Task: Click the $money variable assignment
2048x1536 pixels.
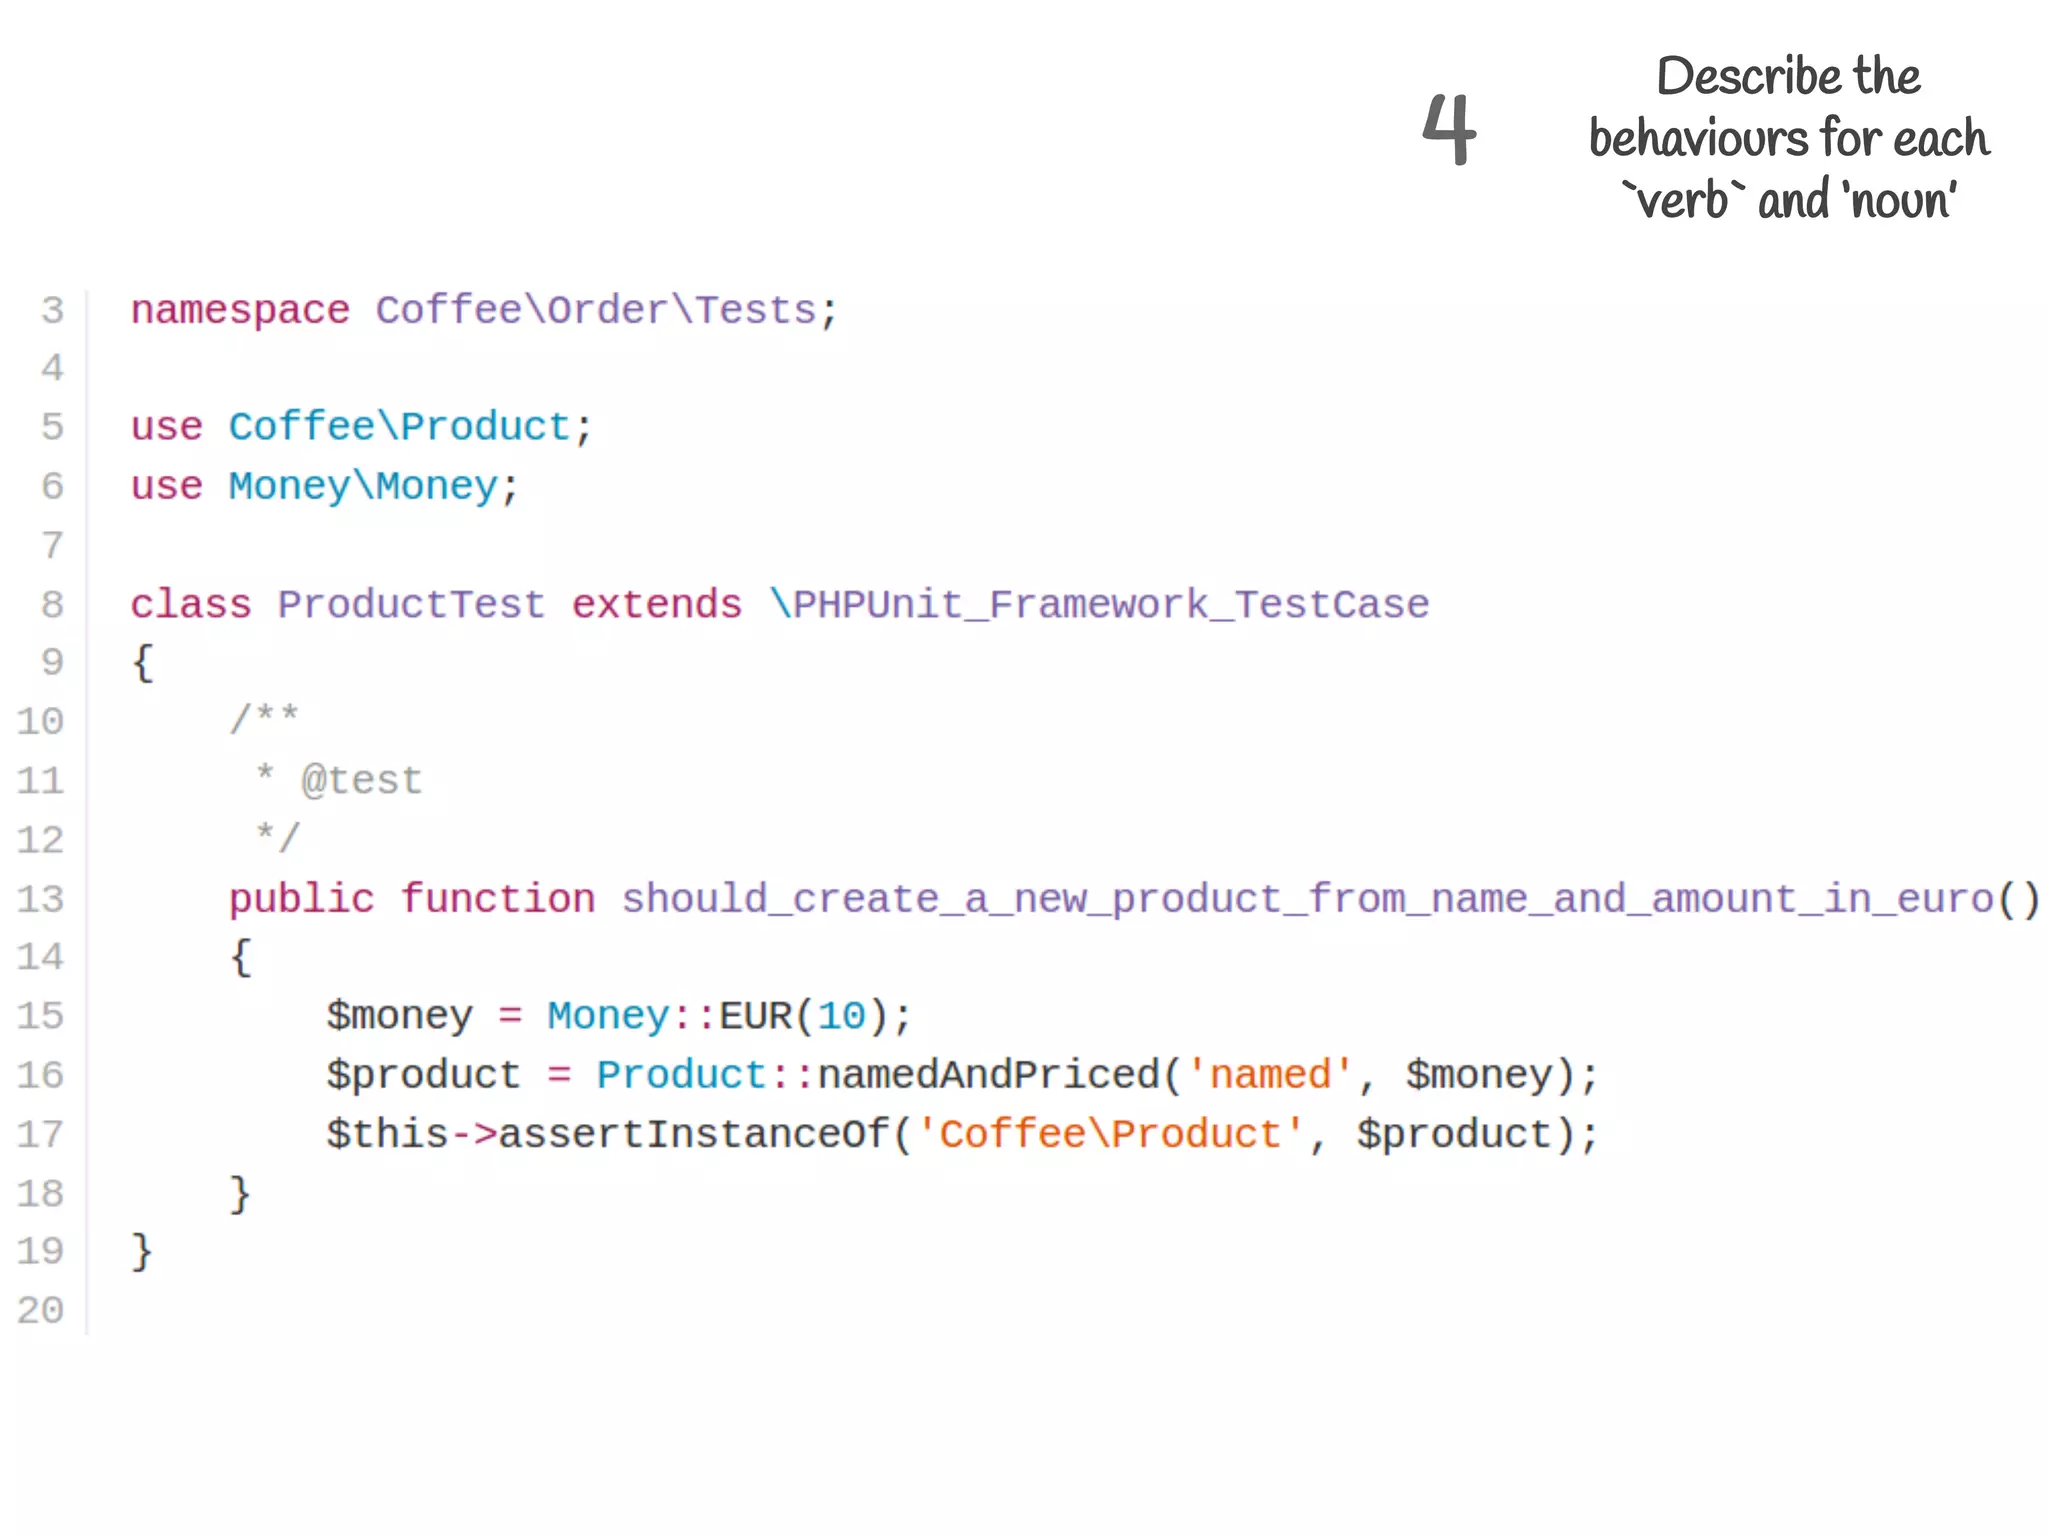Action: (399, 1016)
